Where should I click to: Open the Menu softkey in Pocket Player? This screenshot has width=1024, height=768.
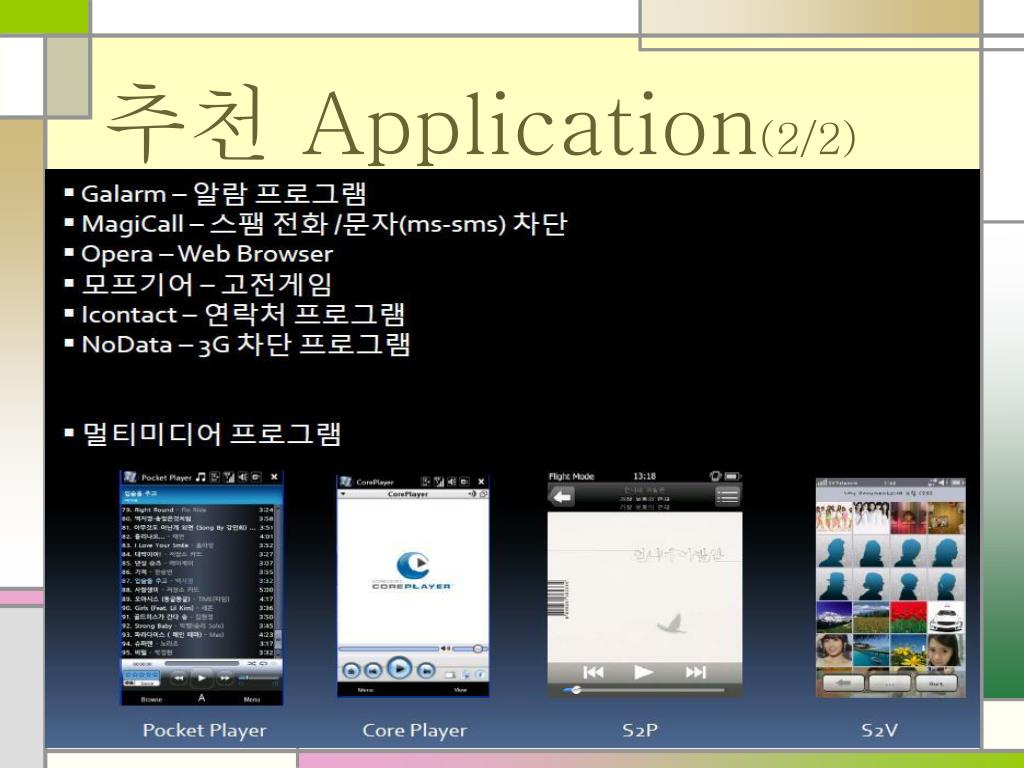click(252, 699)
